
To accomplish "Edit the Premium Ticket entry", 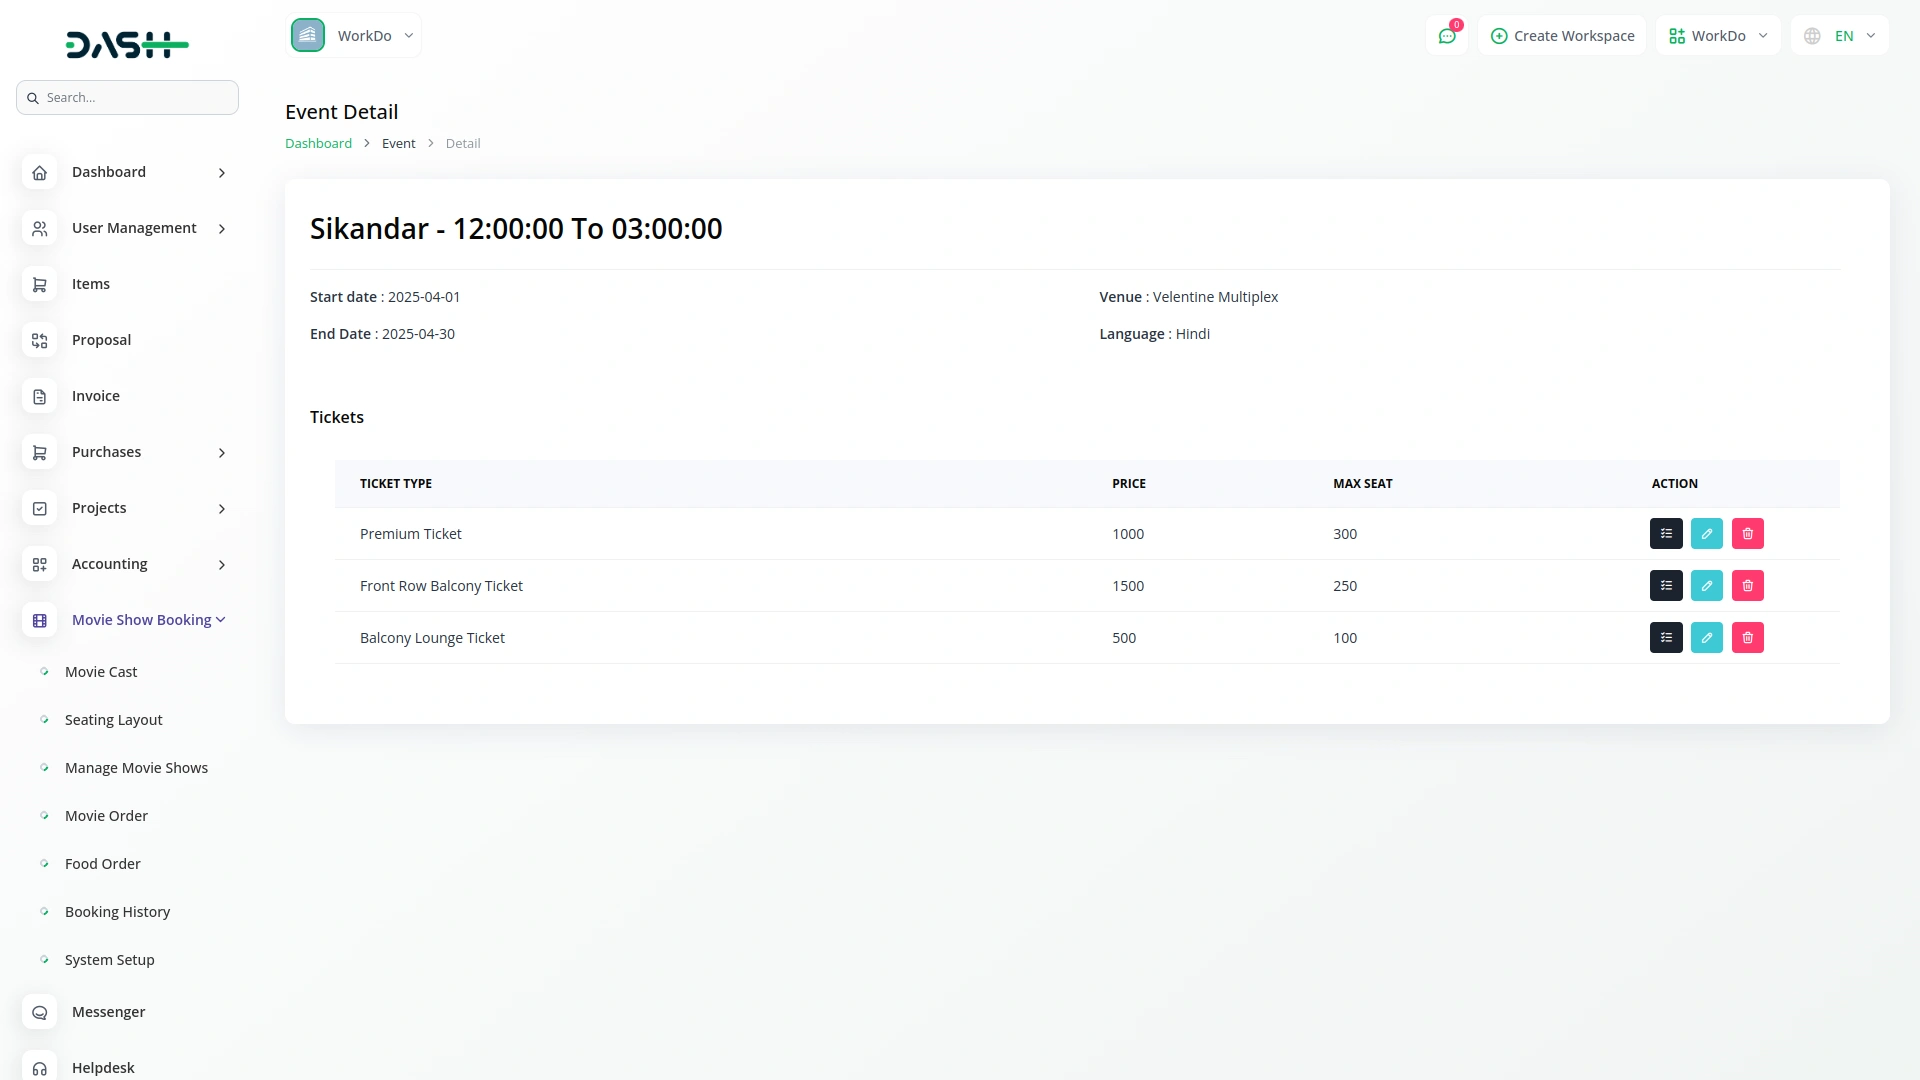I will (x=1706, y=533).
